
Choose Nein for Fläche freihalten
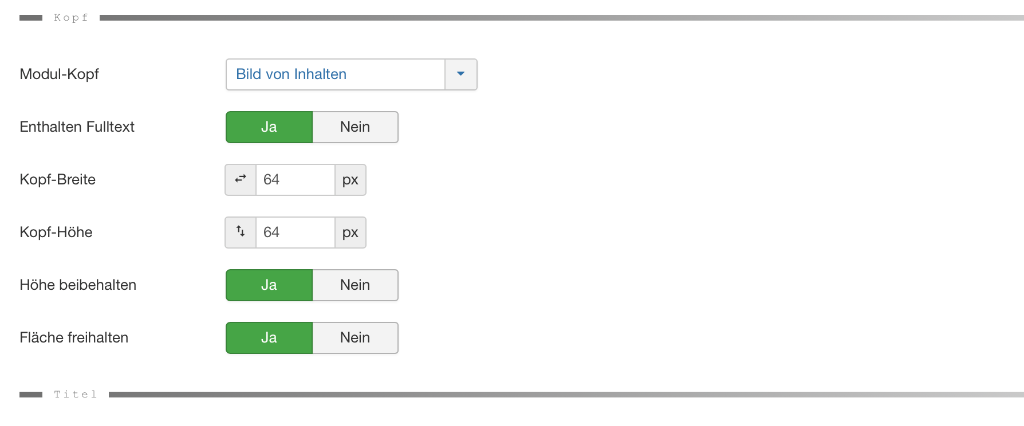355,338
